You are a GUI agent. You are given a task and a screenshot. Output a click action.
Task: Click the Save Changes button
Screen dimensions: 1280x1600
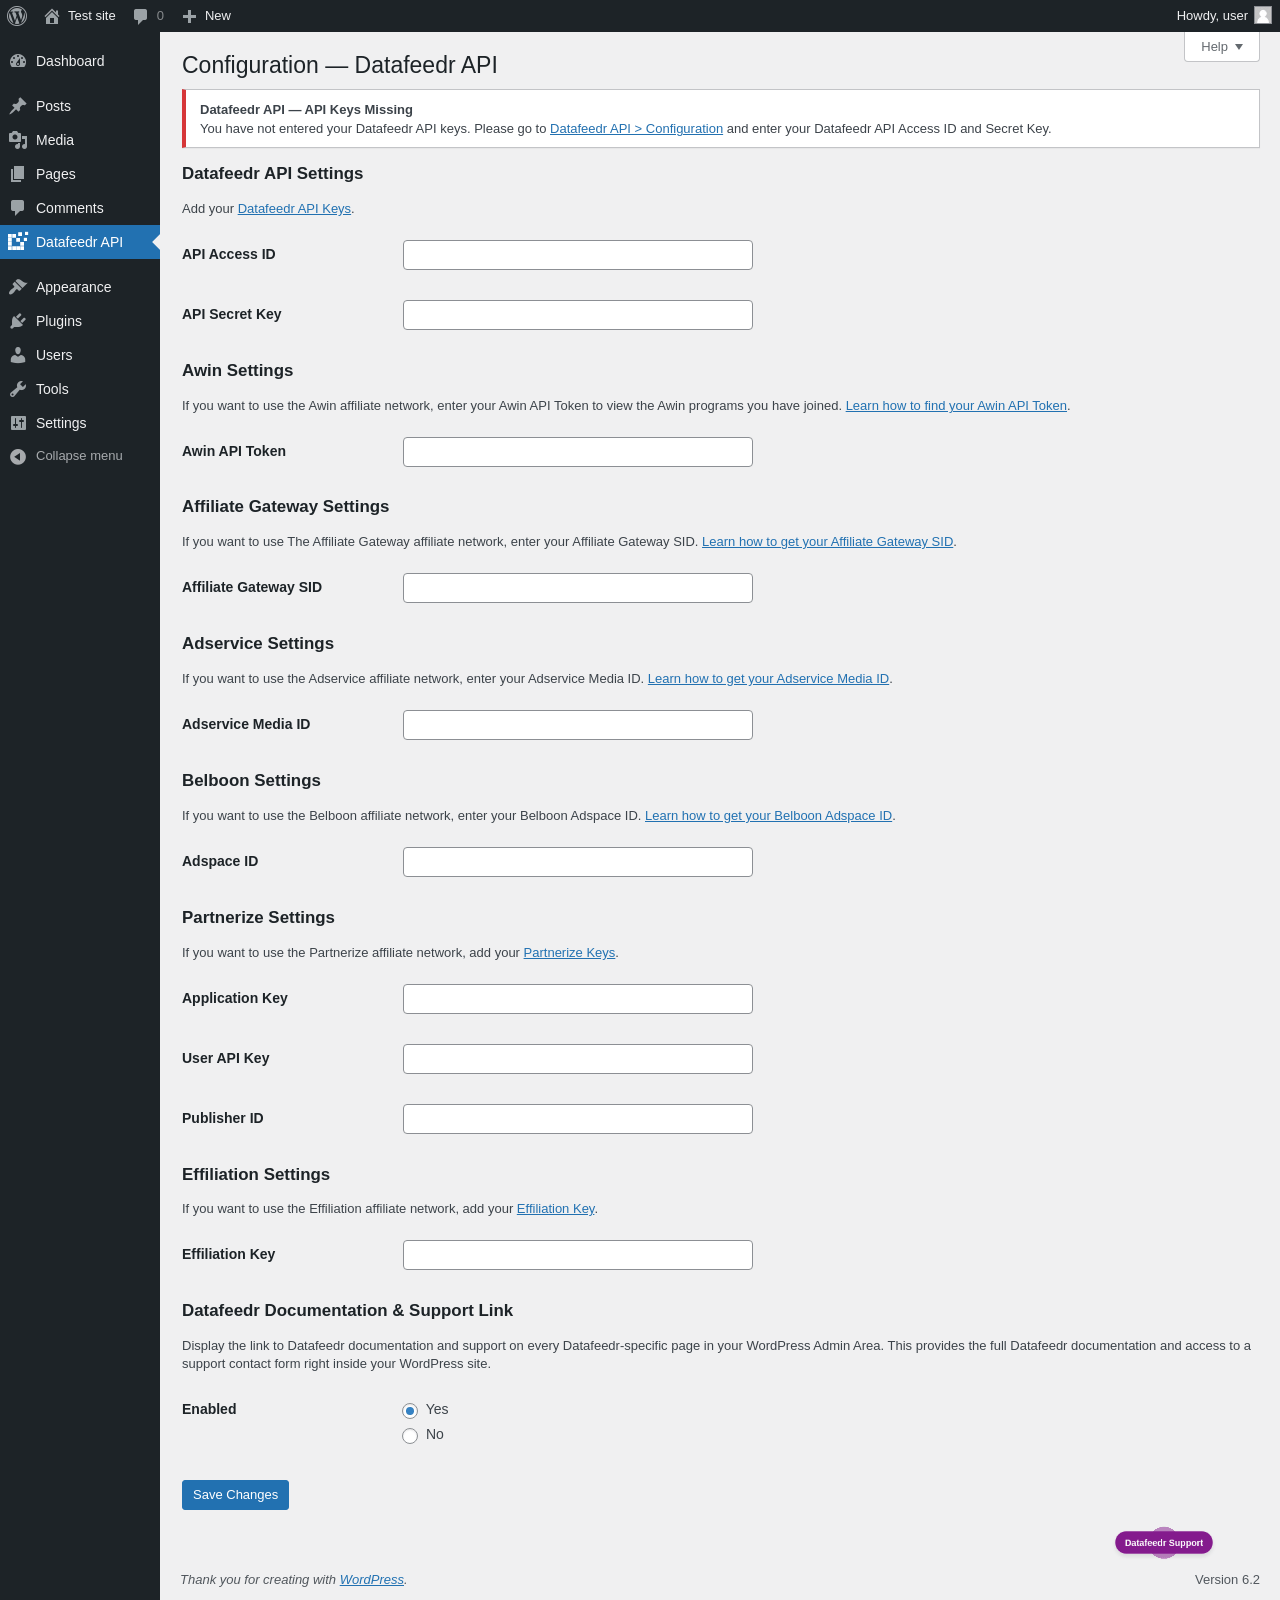235,1495
